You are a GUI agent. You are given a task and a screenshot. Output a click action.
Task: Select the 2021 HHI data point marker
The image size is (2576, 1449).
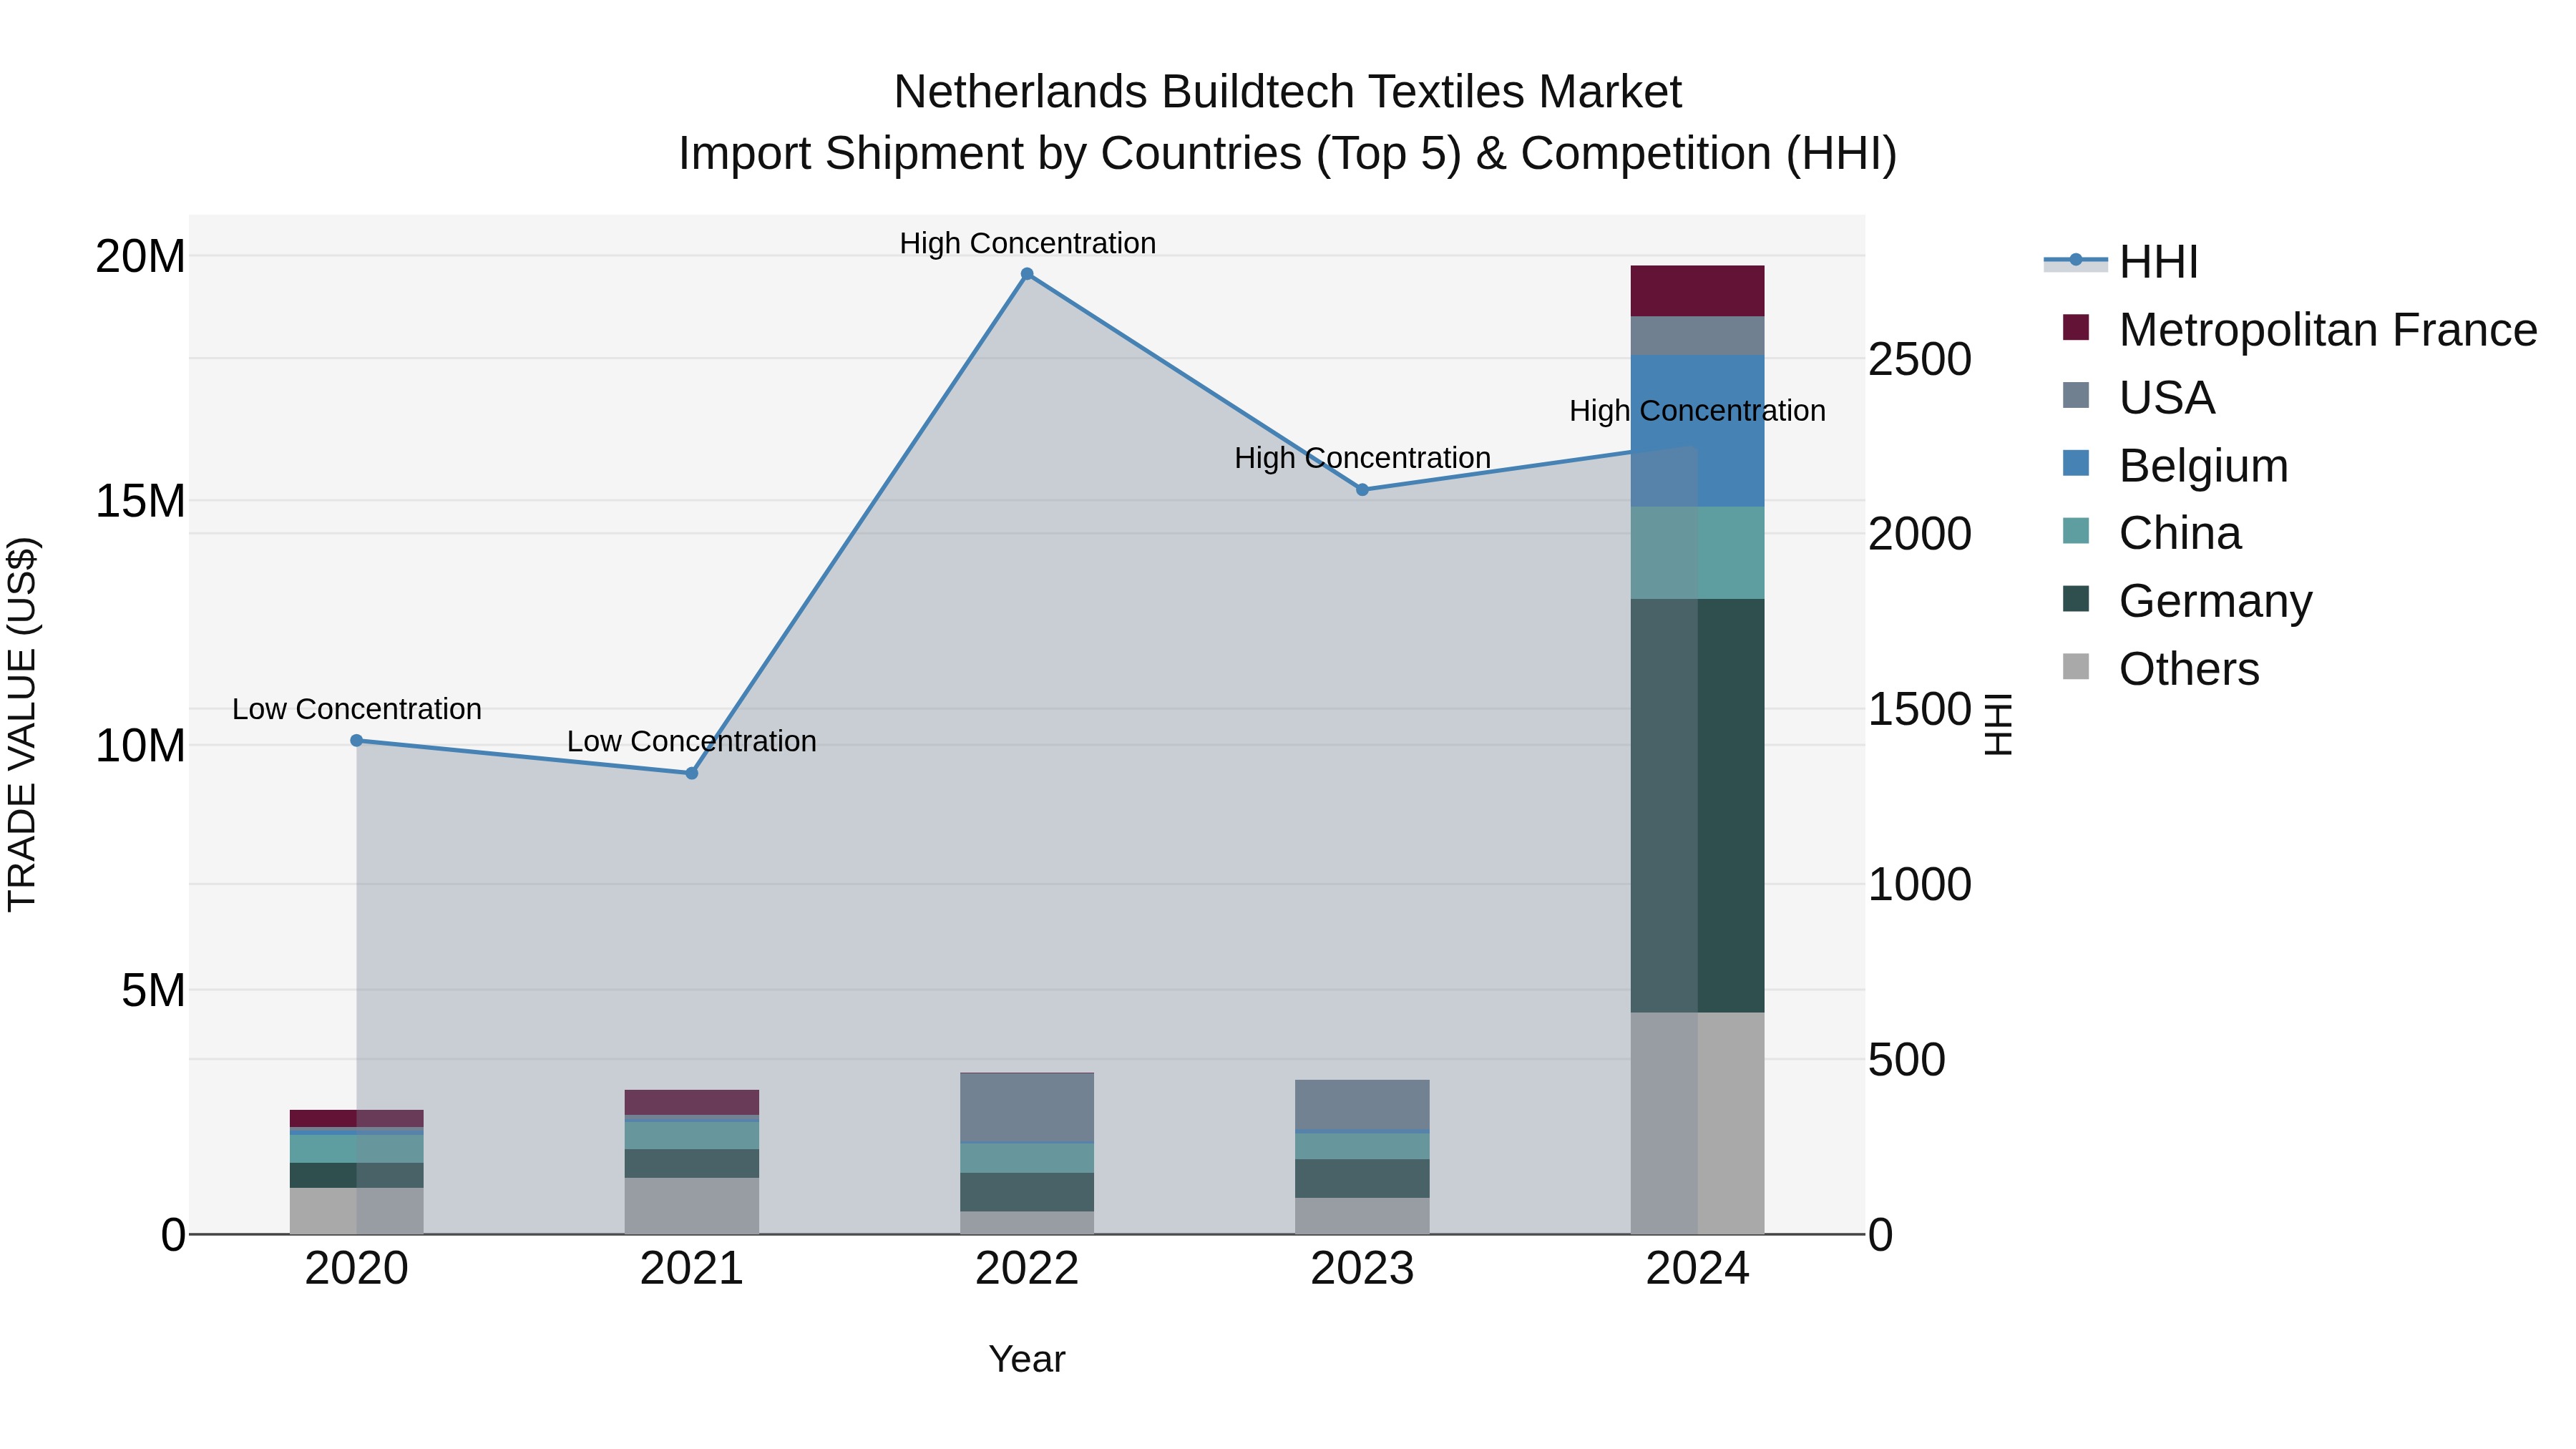point(692,773)
